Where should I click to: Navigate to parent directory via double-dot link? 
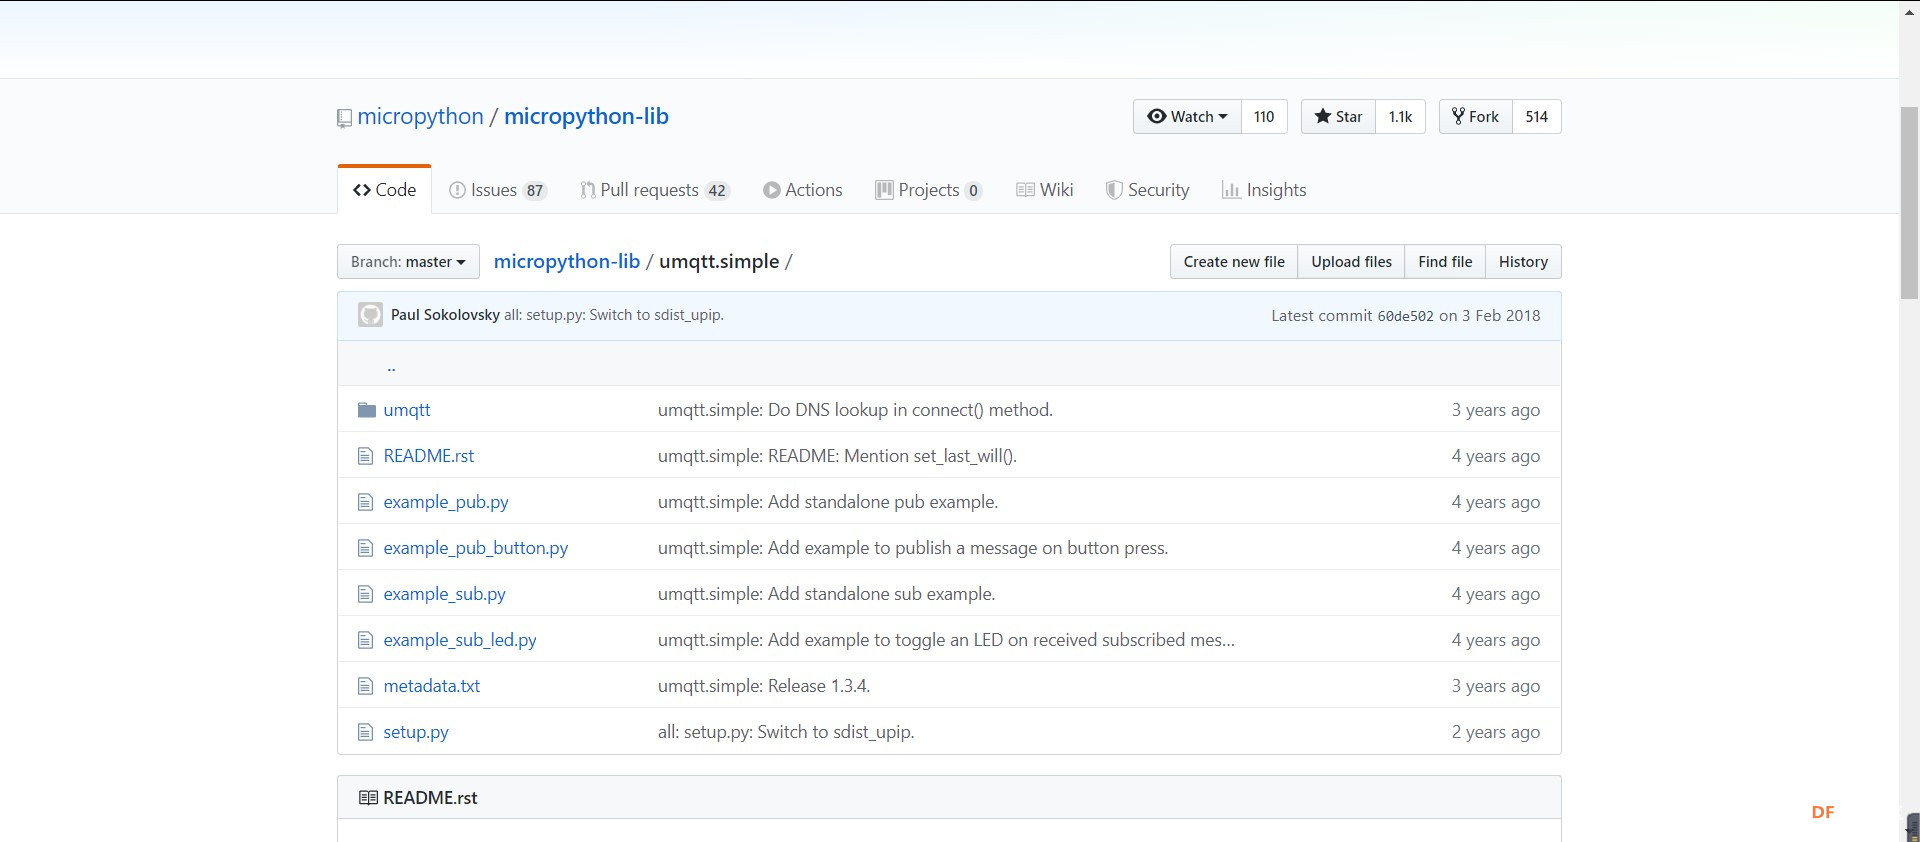click(391, 366)
